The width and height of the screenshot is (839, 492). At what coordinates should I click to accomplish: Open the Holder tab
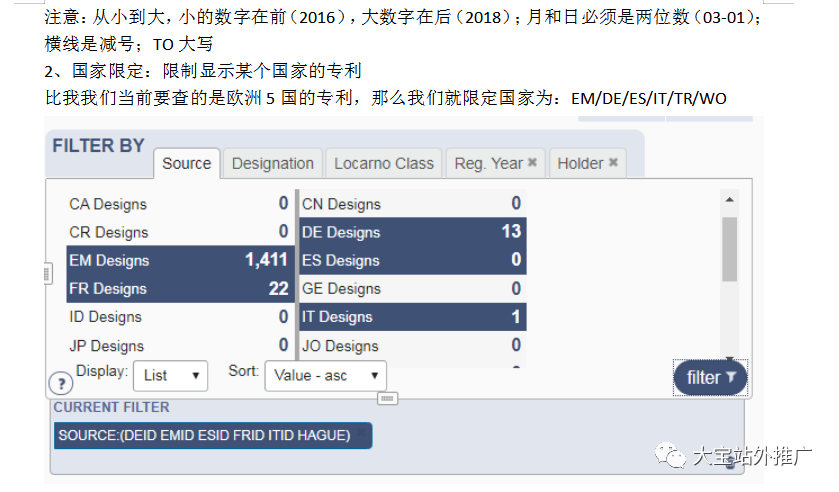pyautogui.click(x=580, y=163)
